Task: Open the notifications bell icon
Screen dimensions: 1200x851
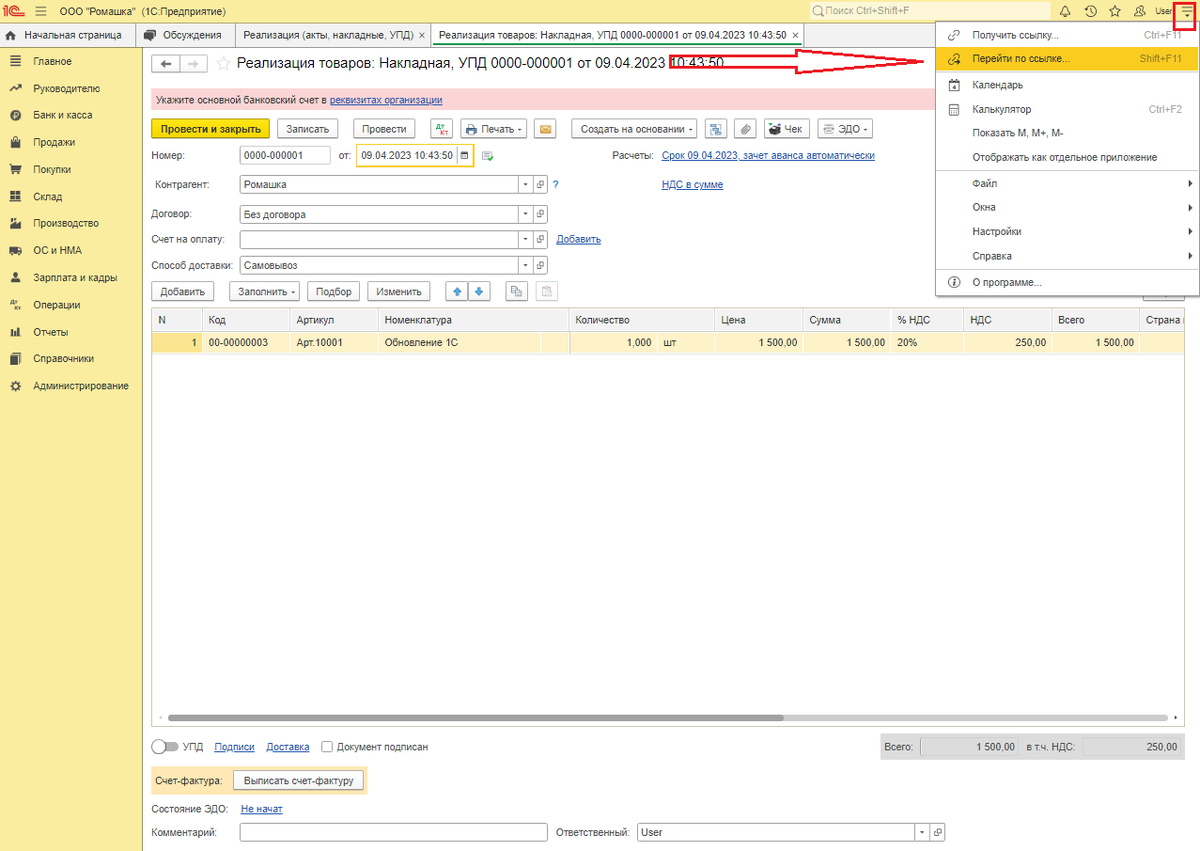Action: pyautogui.click(x=1065, y=11)
